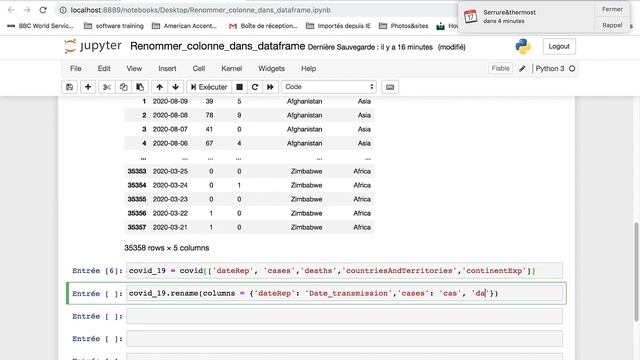Click the Python logo icon
640x360 pixels.
click(523, 47)
